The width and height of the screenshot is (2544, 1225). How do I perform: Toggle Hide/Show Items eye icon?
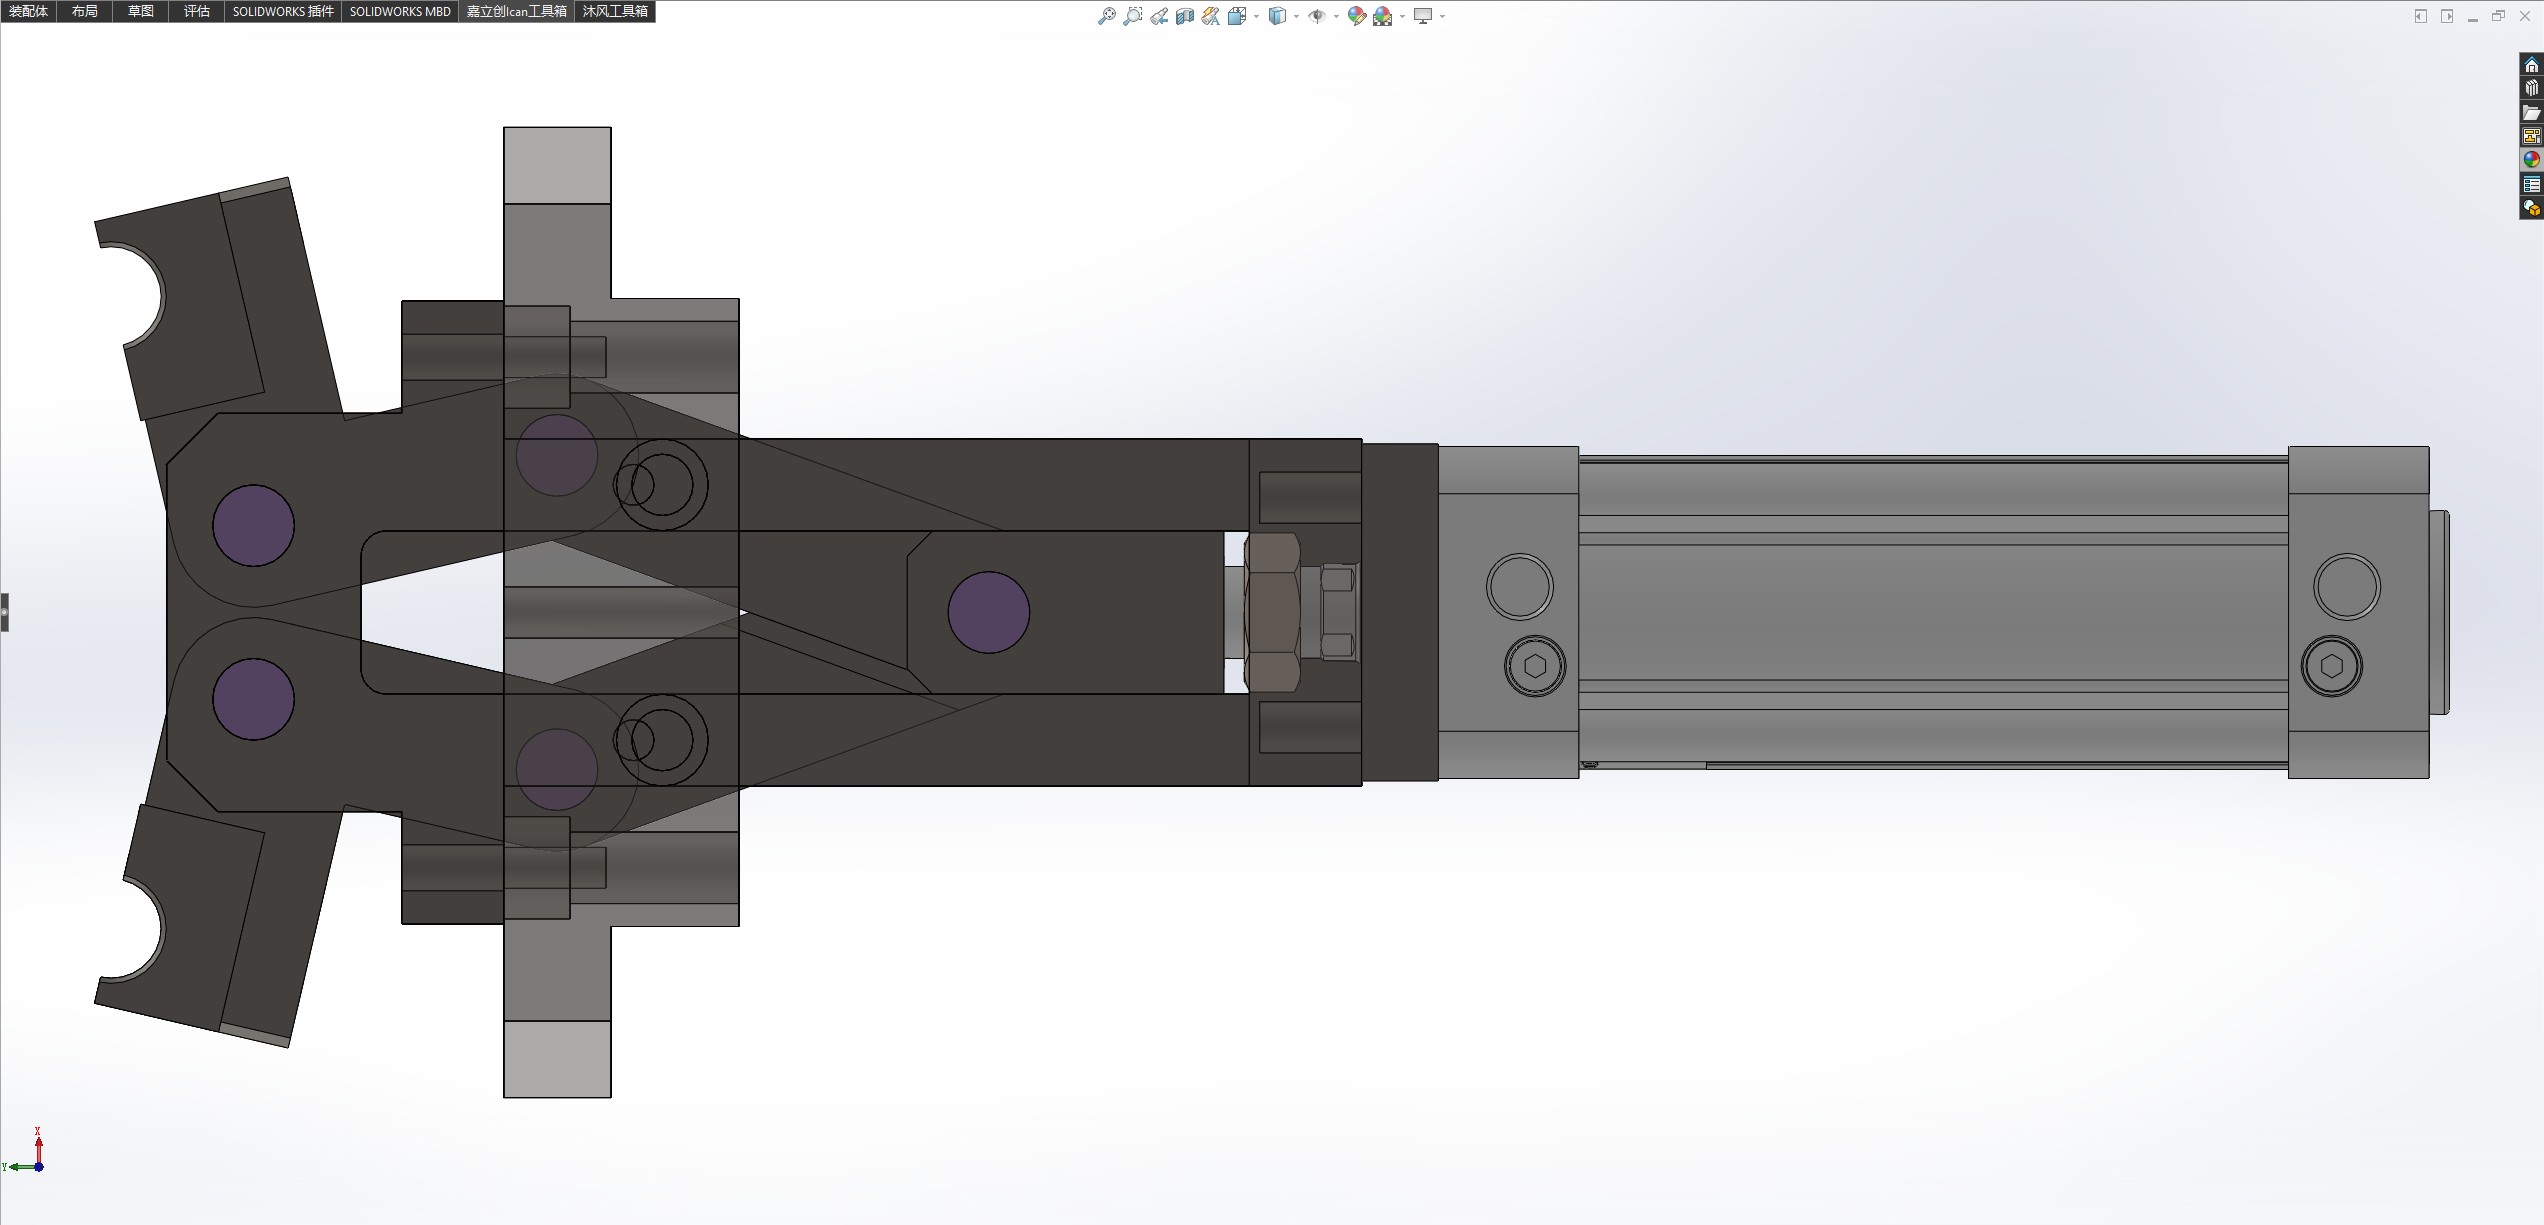[x=1317, y=16]
